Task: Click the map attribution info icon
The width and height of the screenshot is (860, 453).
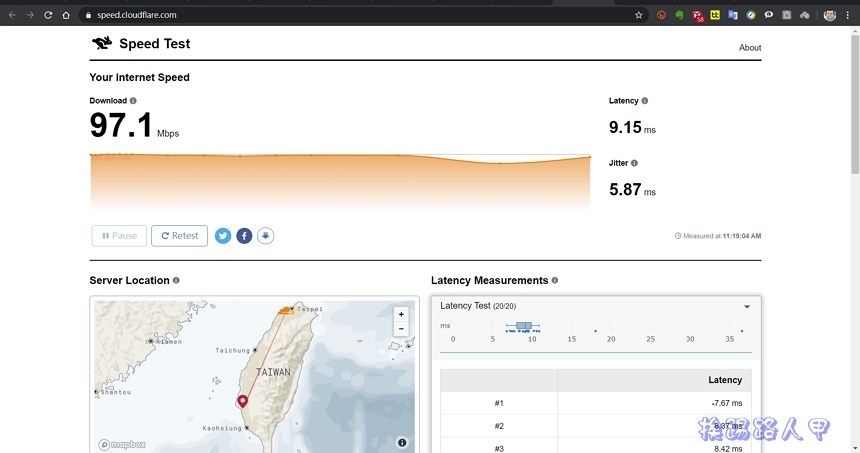Action: click(402, 442)
